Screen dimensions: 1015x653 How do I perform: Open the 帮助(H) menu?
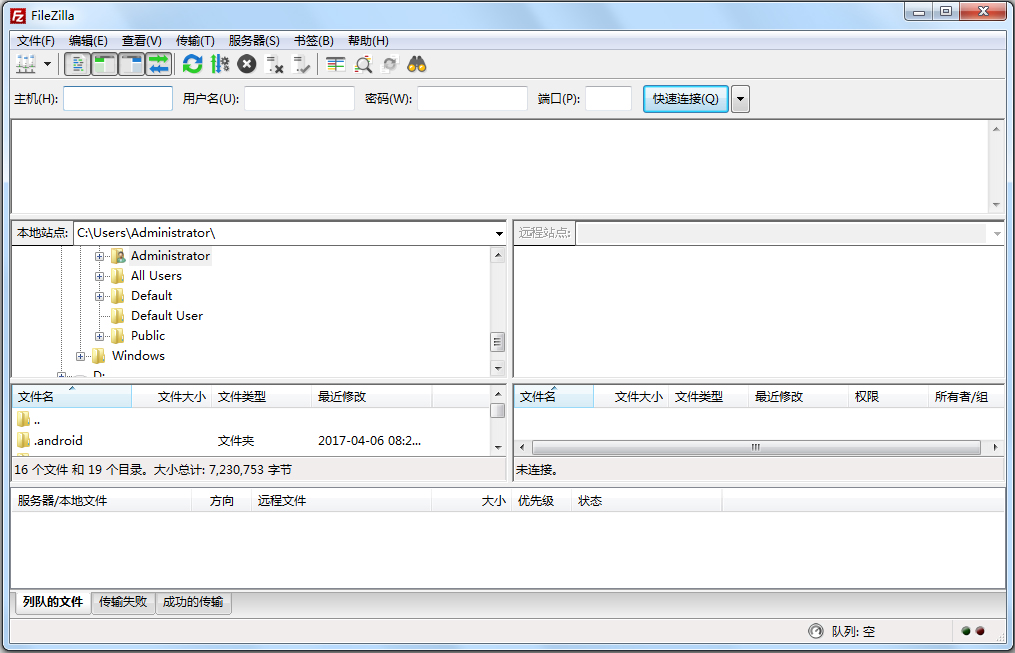pos(368,41)
